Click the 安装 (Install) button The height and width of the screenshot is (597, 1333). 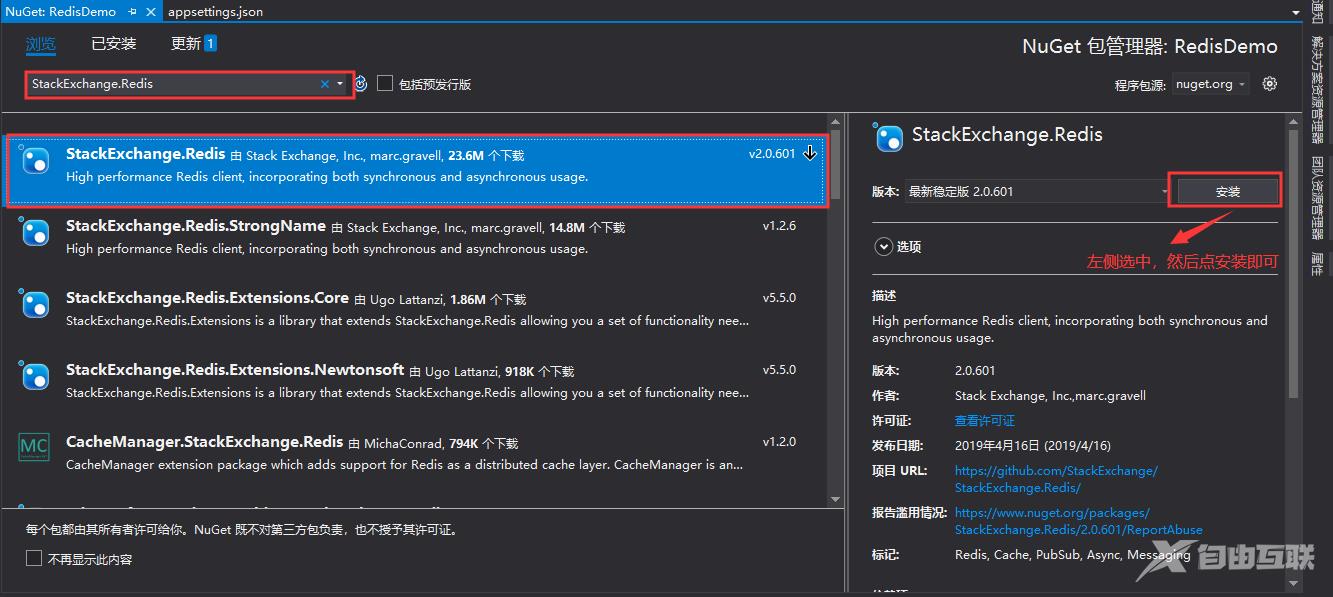coord(1227,191)
